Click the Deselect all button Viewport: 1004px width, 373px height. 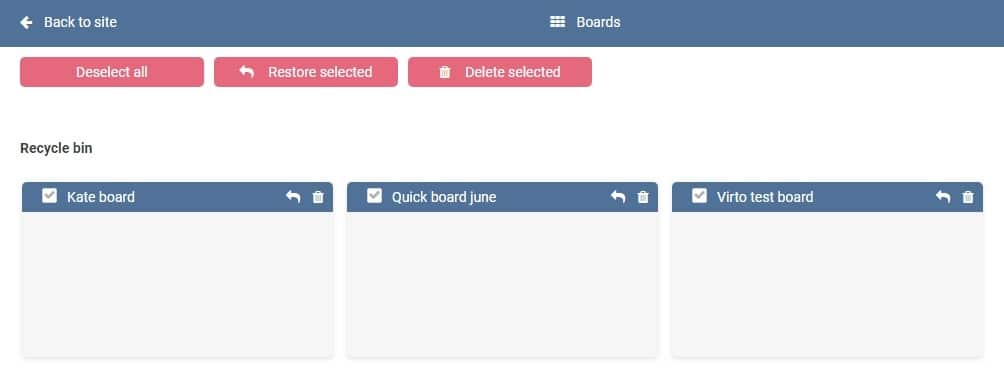click(112, 72)
